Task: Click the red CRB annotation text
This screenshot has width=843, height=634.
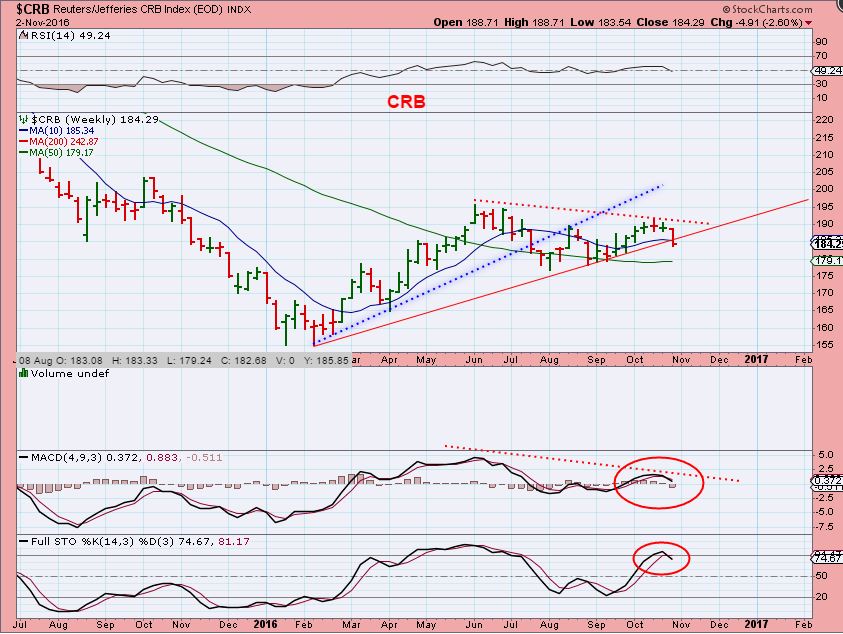Action: tap(406, 102)
